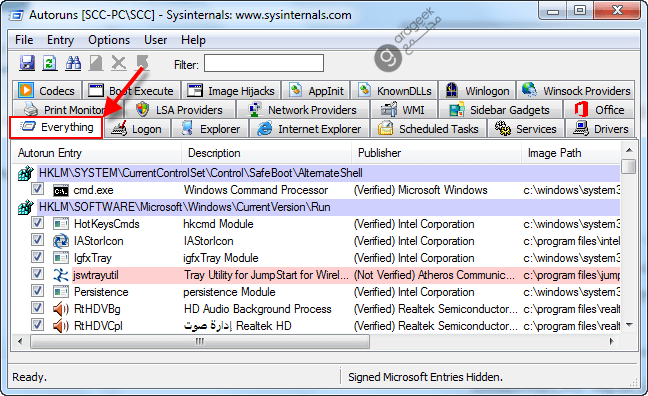This screenshot has height=396, width=648.
Task: Click the Delete X toolbar icon
Action: (x=119, y=63)
